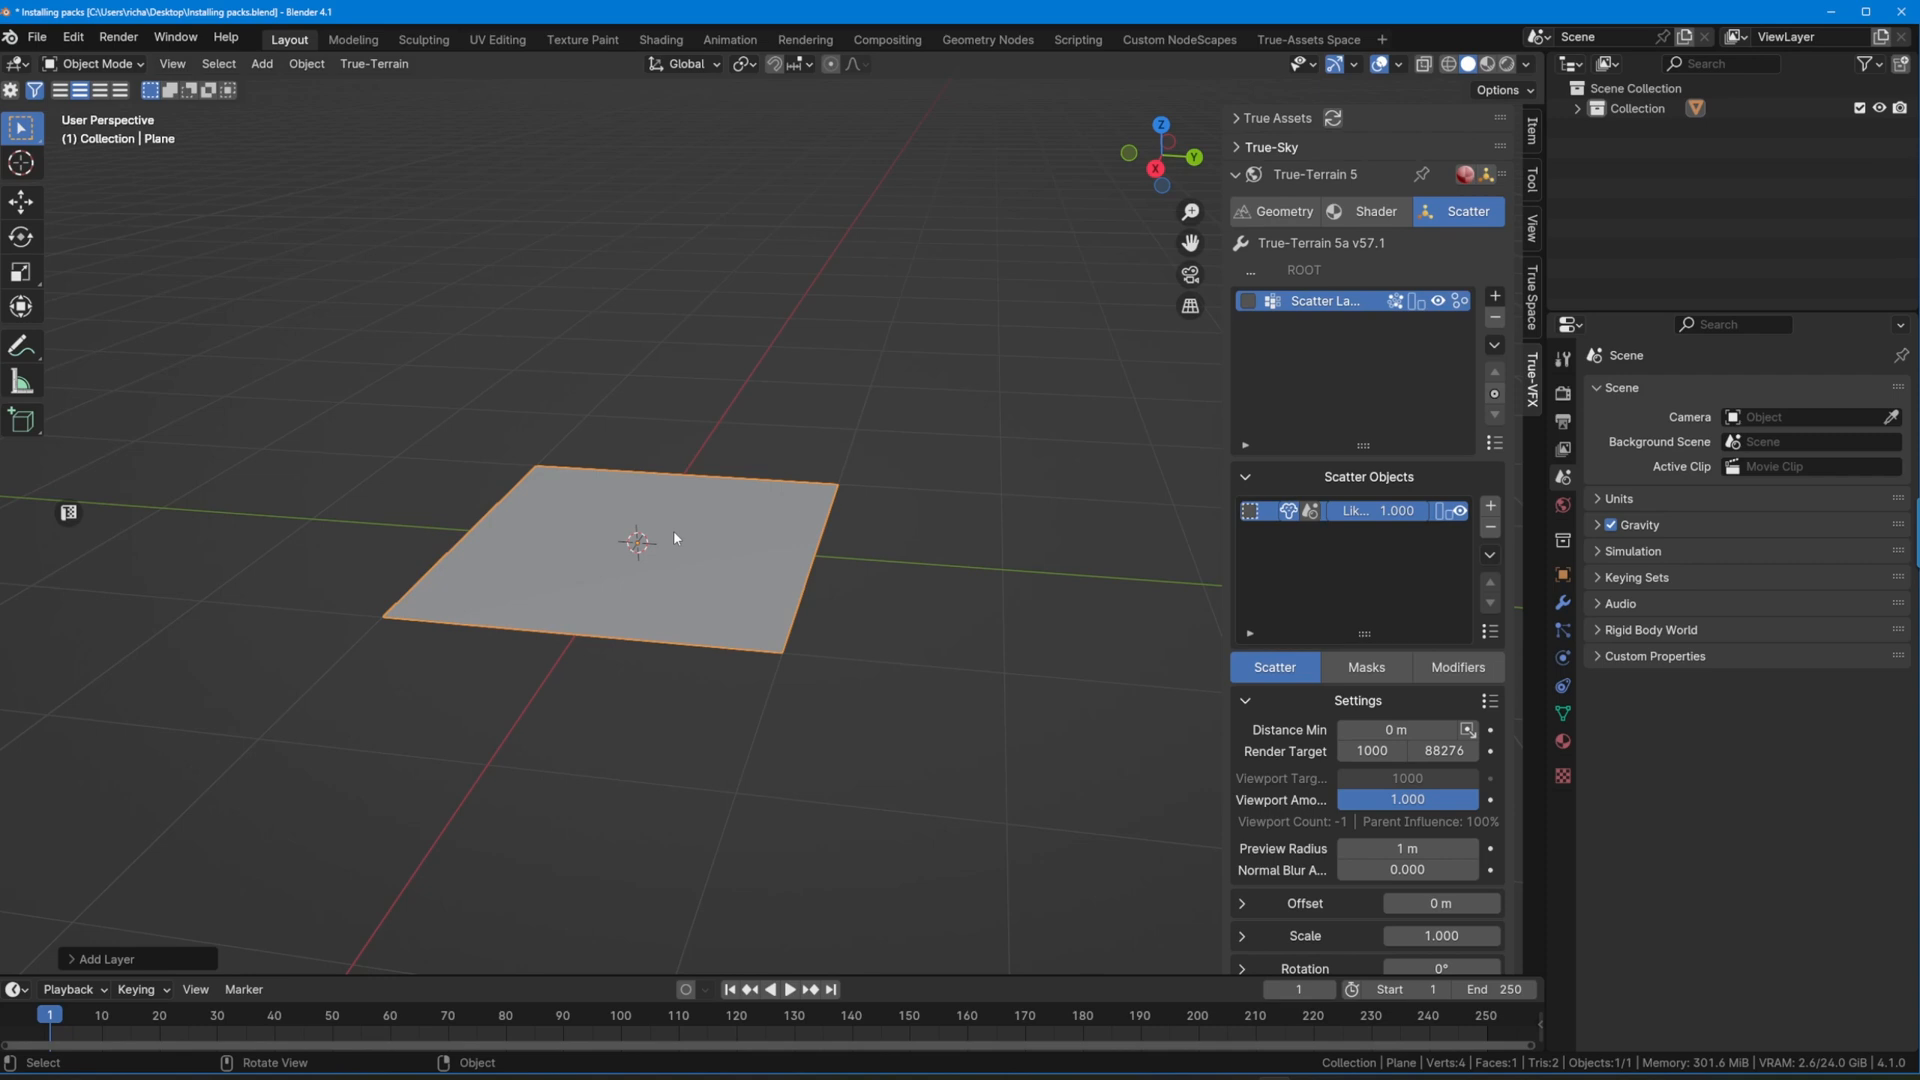Viewport: 1920px width, 1080px height.
Task: Activate the Measure ruler tool
Action: pyautogui.click(x=21, y=382)
